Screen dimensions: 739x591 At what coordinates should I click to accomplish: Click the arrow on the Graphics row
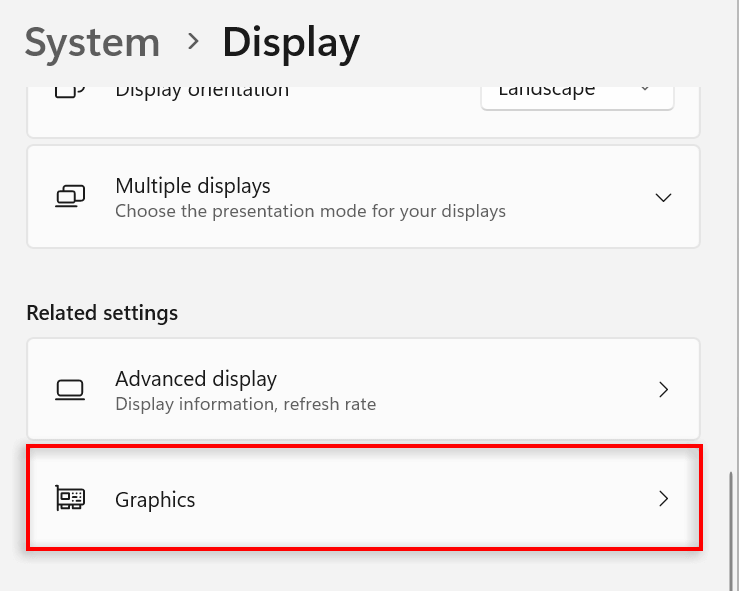[x=663, y=498]
